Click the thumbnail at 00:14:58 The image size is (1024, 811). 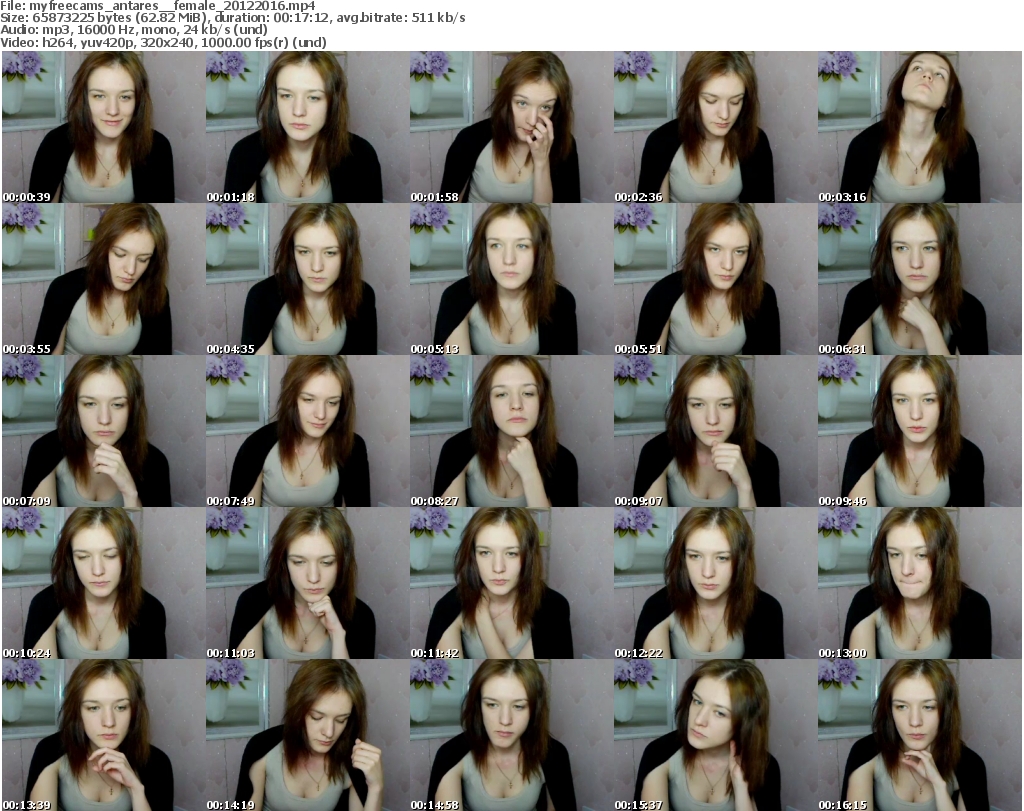point(511,735)
